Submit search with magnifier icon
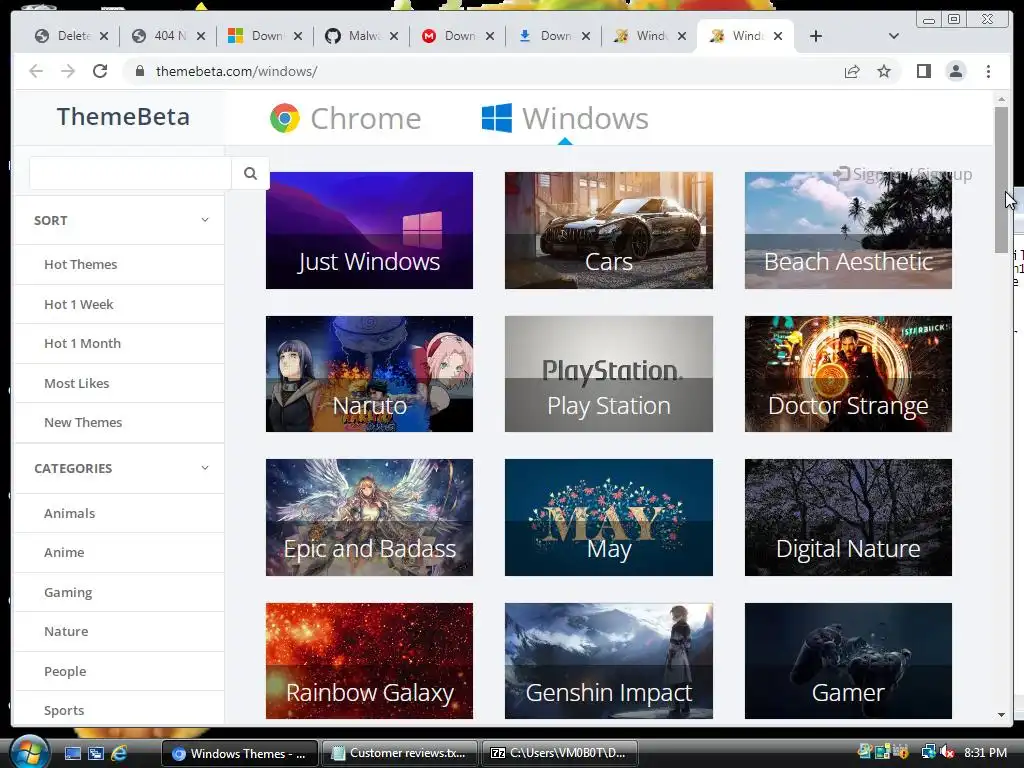Screen dimensions: 1024x768 pyautogui.click(x=250, y=173)
